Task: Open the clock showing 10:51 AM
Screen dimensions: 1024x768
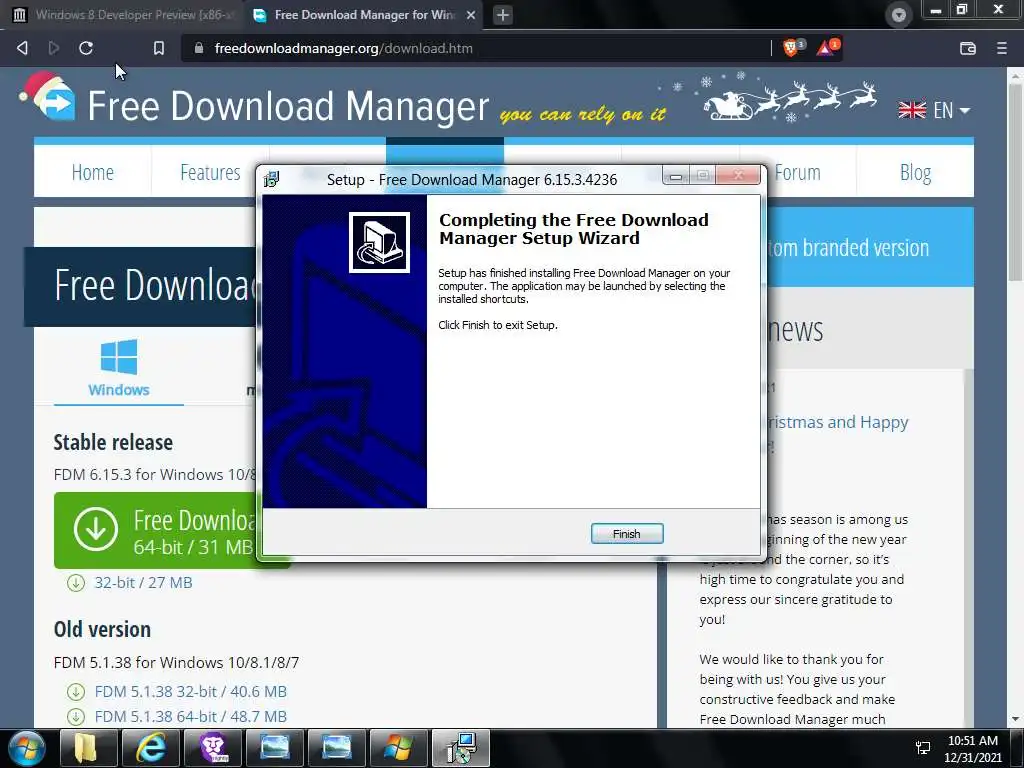Action: click(973, 749)
